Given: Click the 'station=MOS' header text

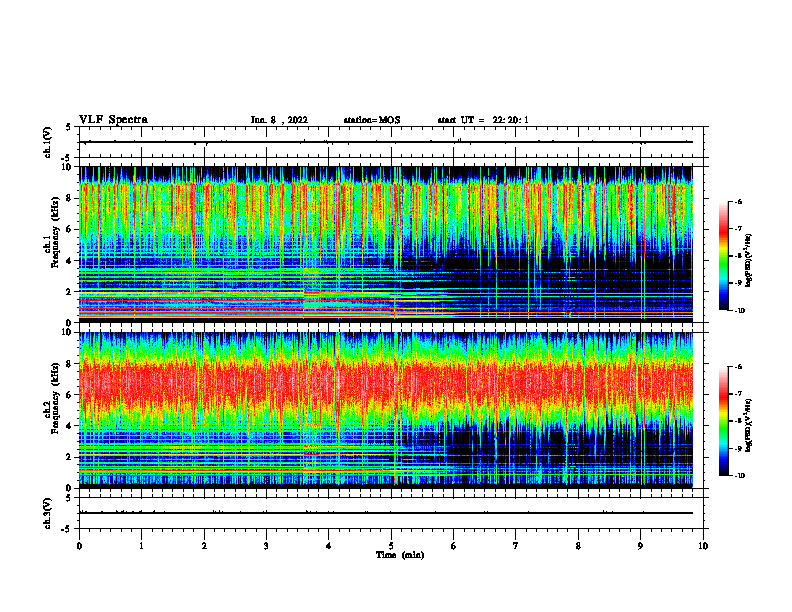Looking at the screenshot, I should 372,120.
